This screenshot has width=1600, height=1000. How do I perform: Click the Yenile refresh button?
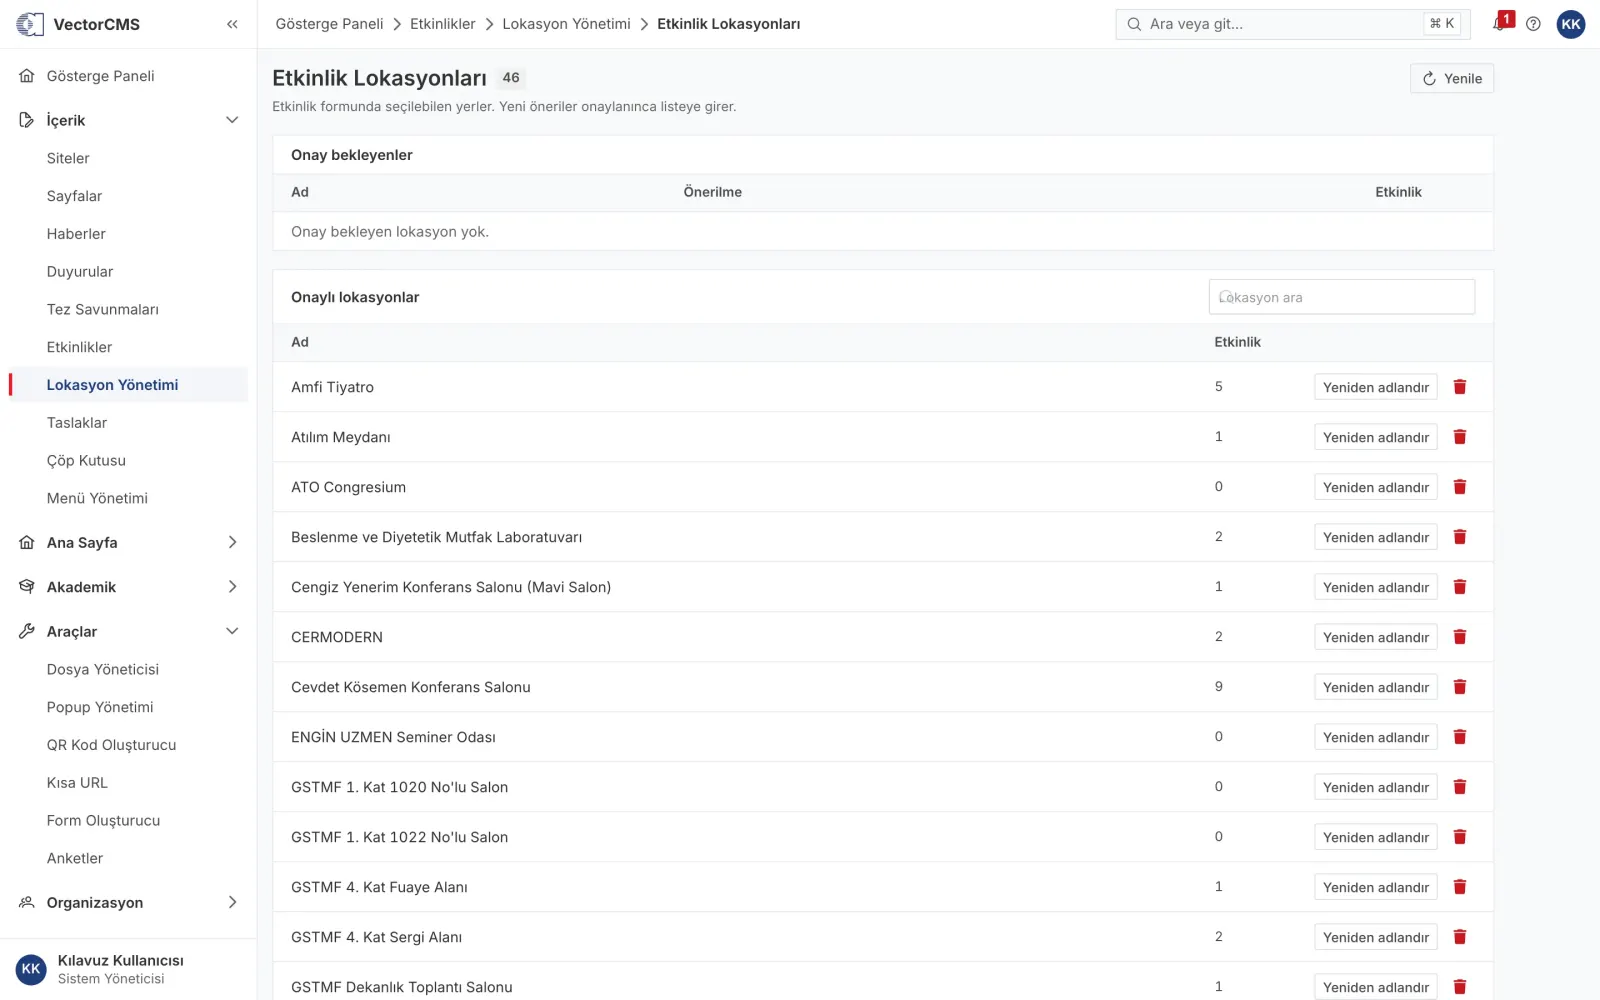click(1452, 79)
